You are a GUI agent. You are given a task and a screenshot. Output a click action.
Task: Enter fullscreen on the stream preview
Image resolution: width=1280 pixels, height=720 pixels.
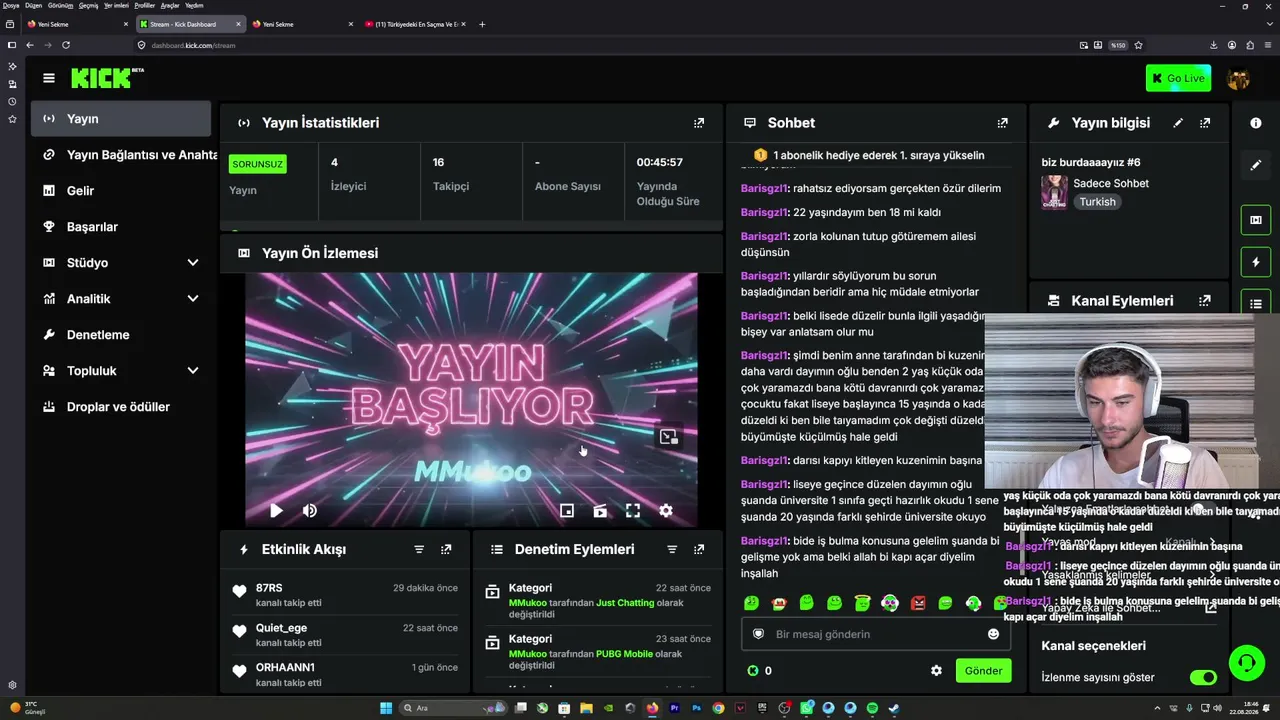click(x=633, y=511)
